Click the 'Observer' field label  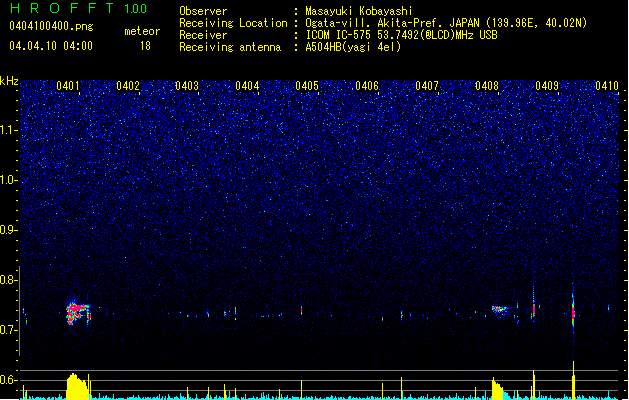(x=203, y=11)
